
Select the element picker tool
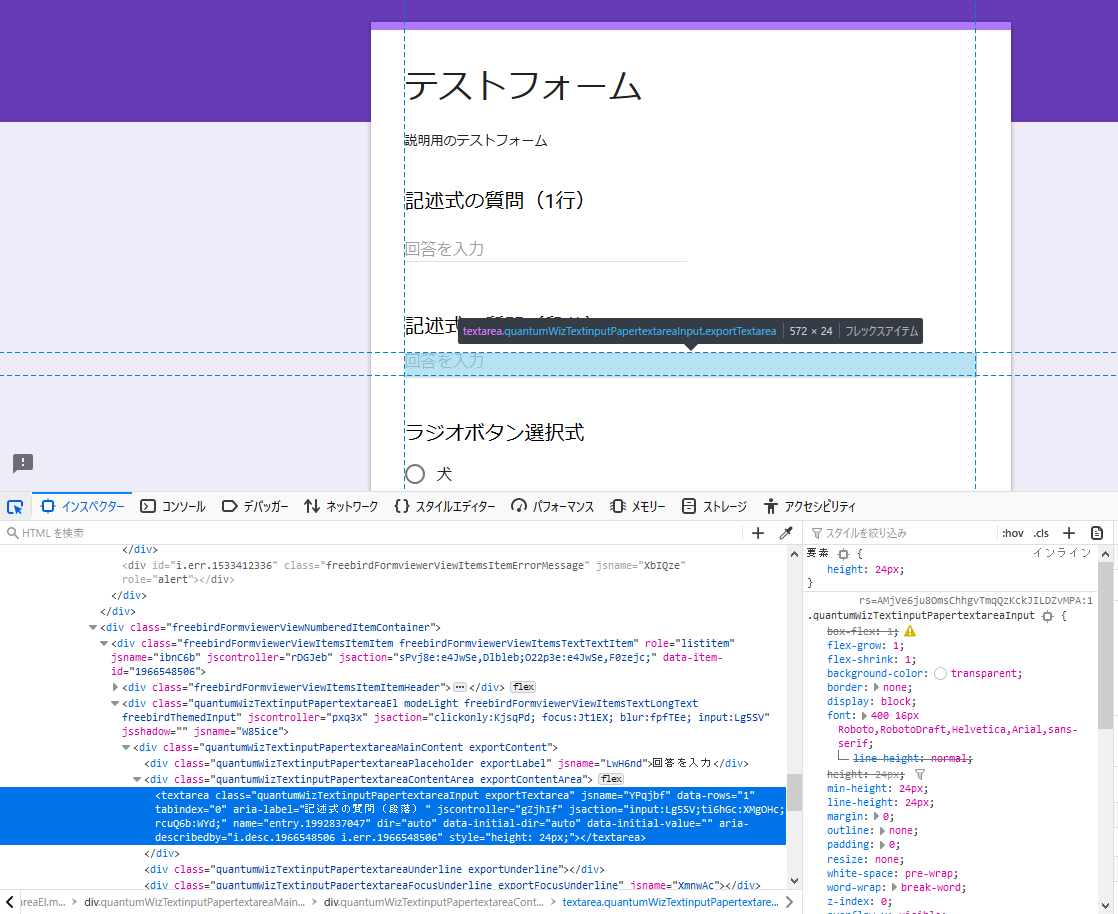point(15,507)
